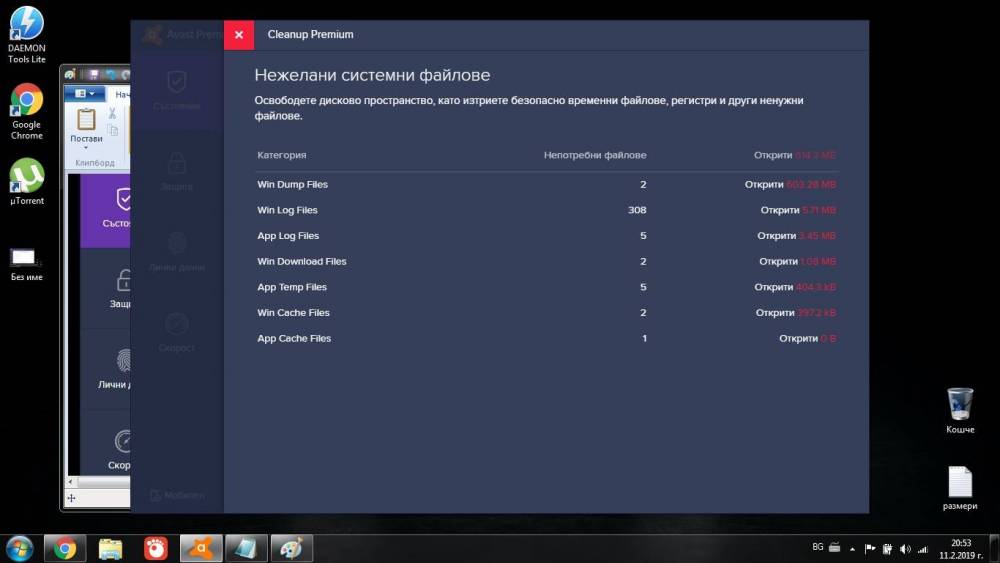Click the 'App Log Files' category row
1000x563 pixels.
point(547,235)
